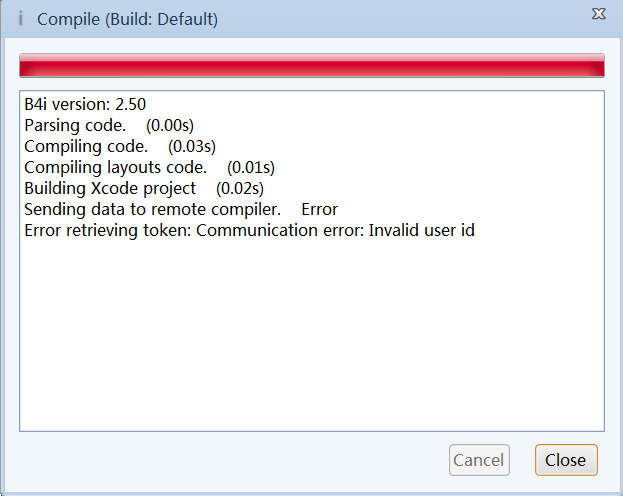Image resolution: width=623 pixels, height=496 pixels.
Task: Click the "Compiling layouts code." log entry
Action: point(115,167)
